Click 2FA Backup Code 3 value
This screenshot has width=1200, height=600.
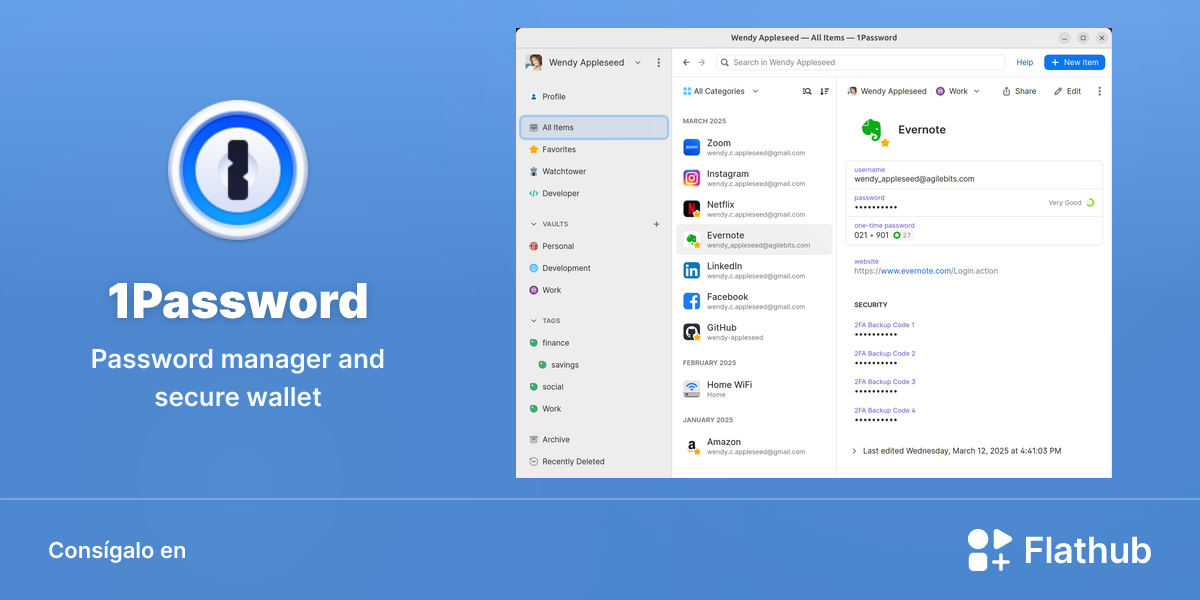tap(877, 392)
